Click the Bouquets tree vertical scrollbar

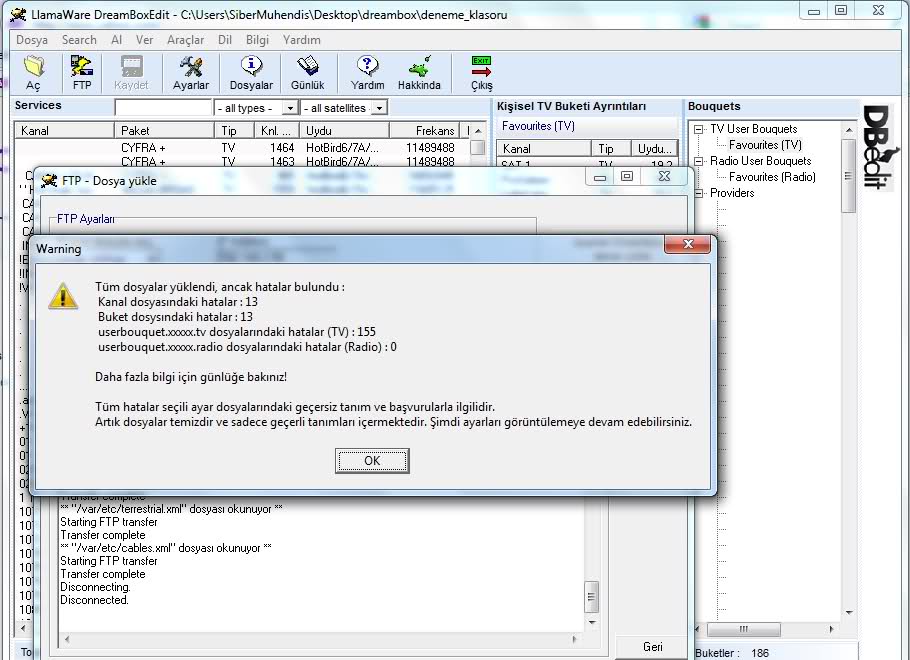[x=848, y=176]
